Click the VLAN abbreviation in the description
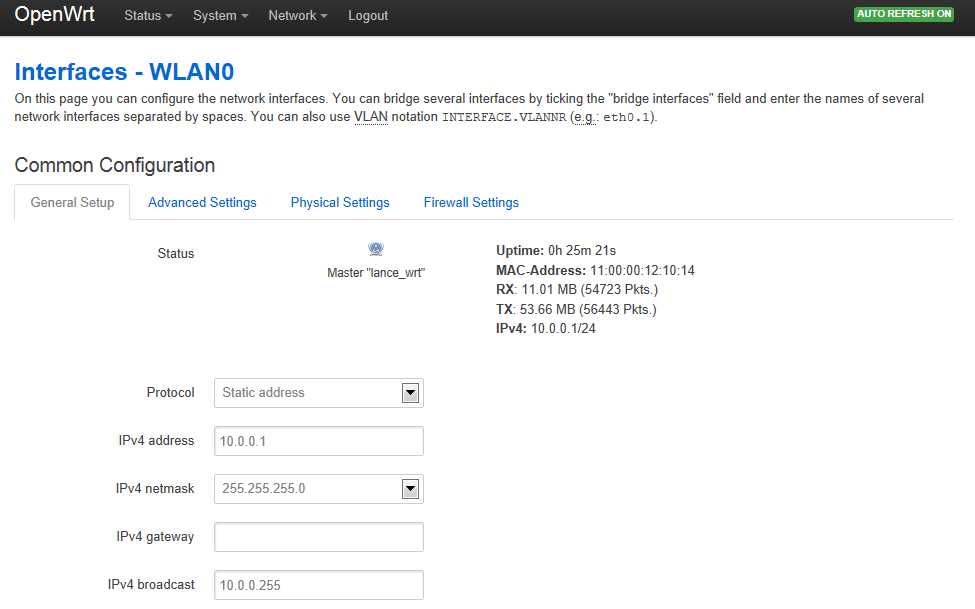Image resolution: width=975 pixels, height=609 pixels. (371, 117)
